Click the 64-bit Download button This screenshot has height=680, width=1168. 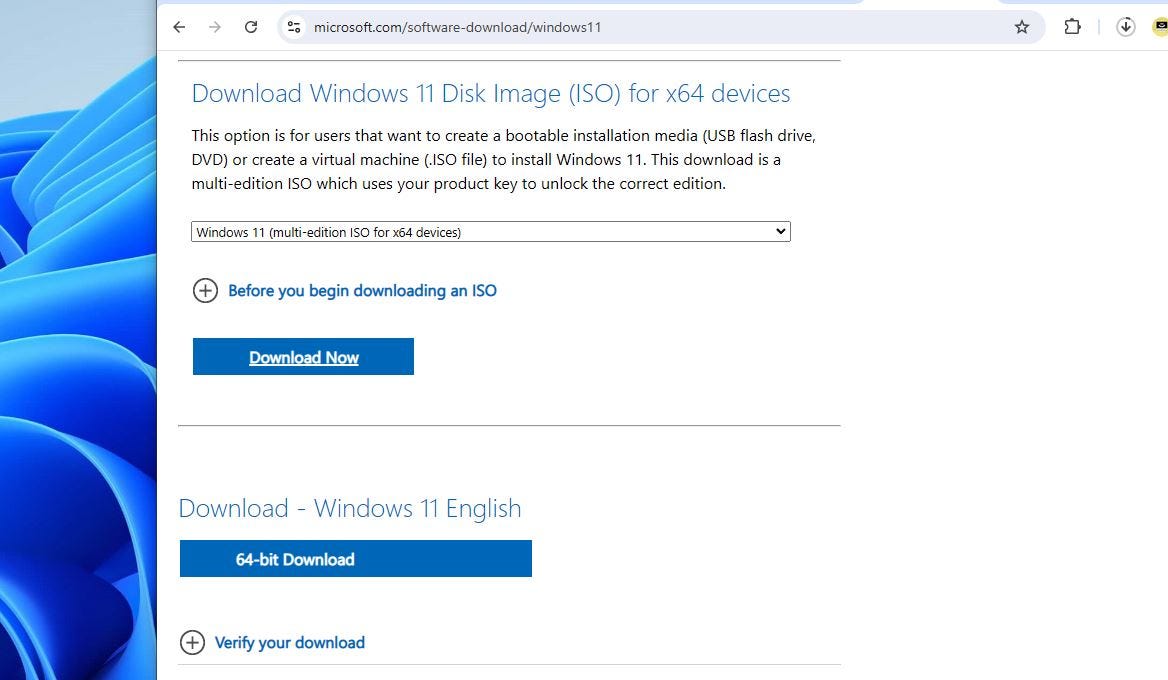coord(355,558)
